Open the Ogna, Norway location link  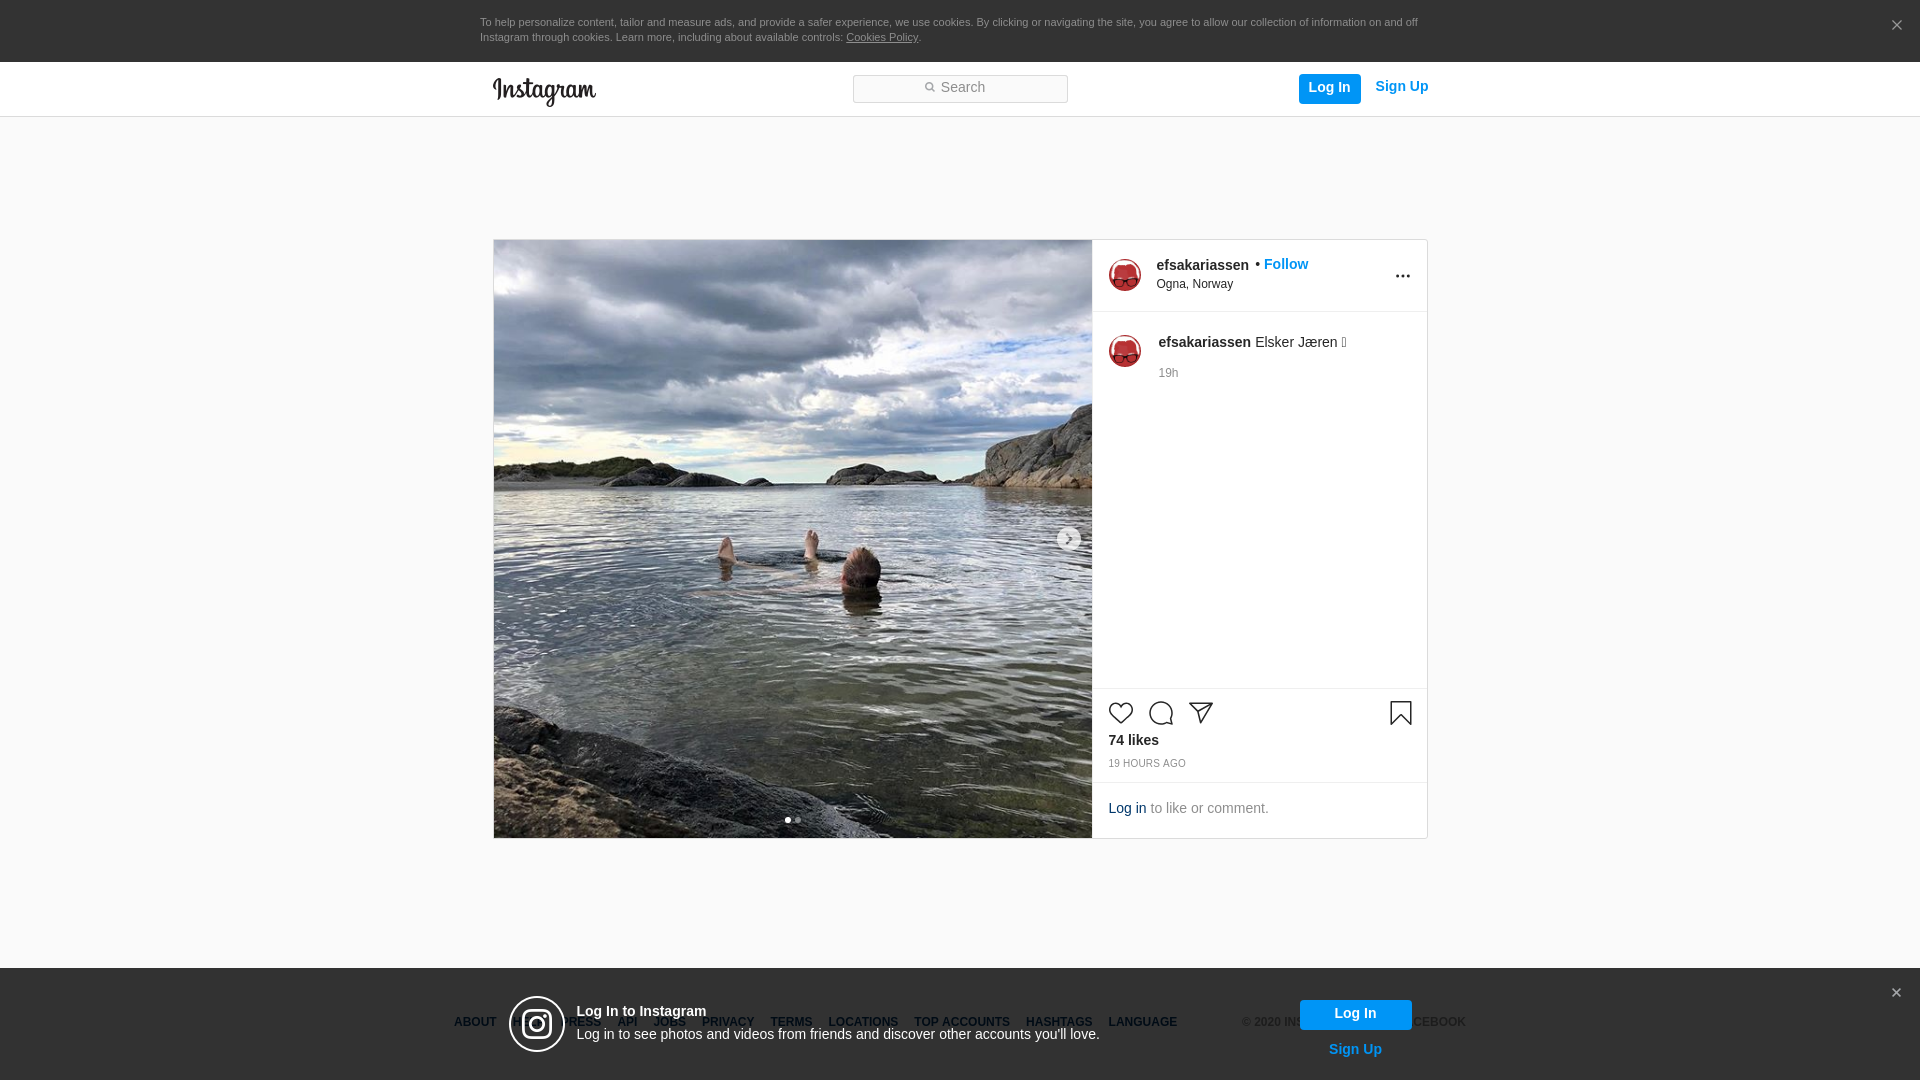pyautogui.click(x=1194, y=284)
